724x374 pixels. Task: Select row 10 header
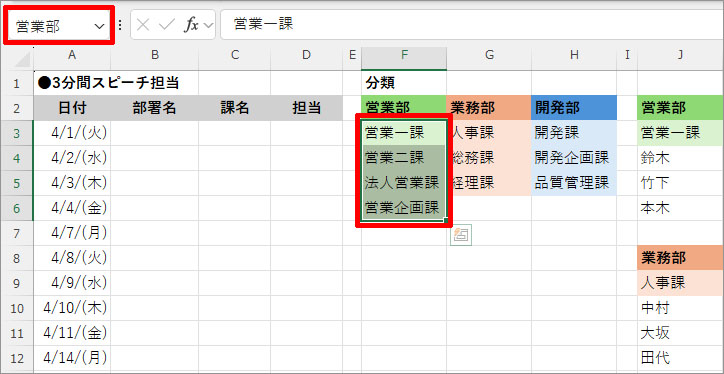click(17, 308)
